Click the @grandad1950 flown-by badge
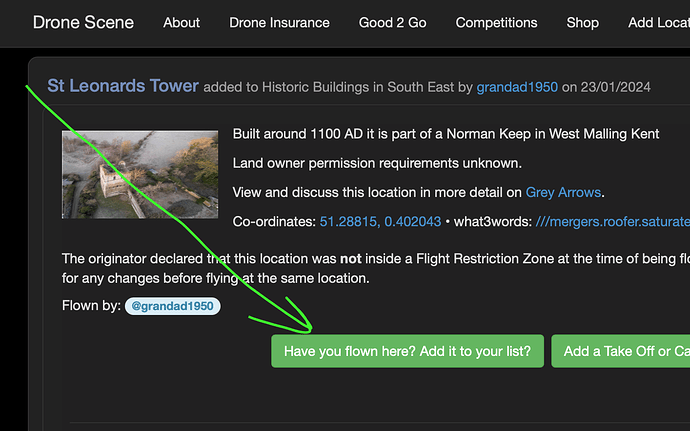Viewport: 690px width, 431px height. click(172, 306)
